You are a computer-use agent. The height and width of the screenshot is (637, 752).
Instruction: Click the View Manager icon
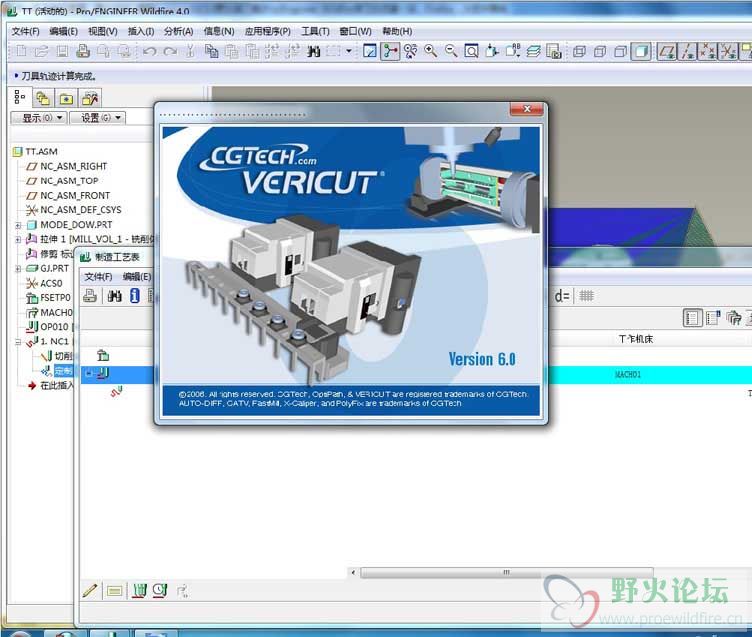point(553,51)
